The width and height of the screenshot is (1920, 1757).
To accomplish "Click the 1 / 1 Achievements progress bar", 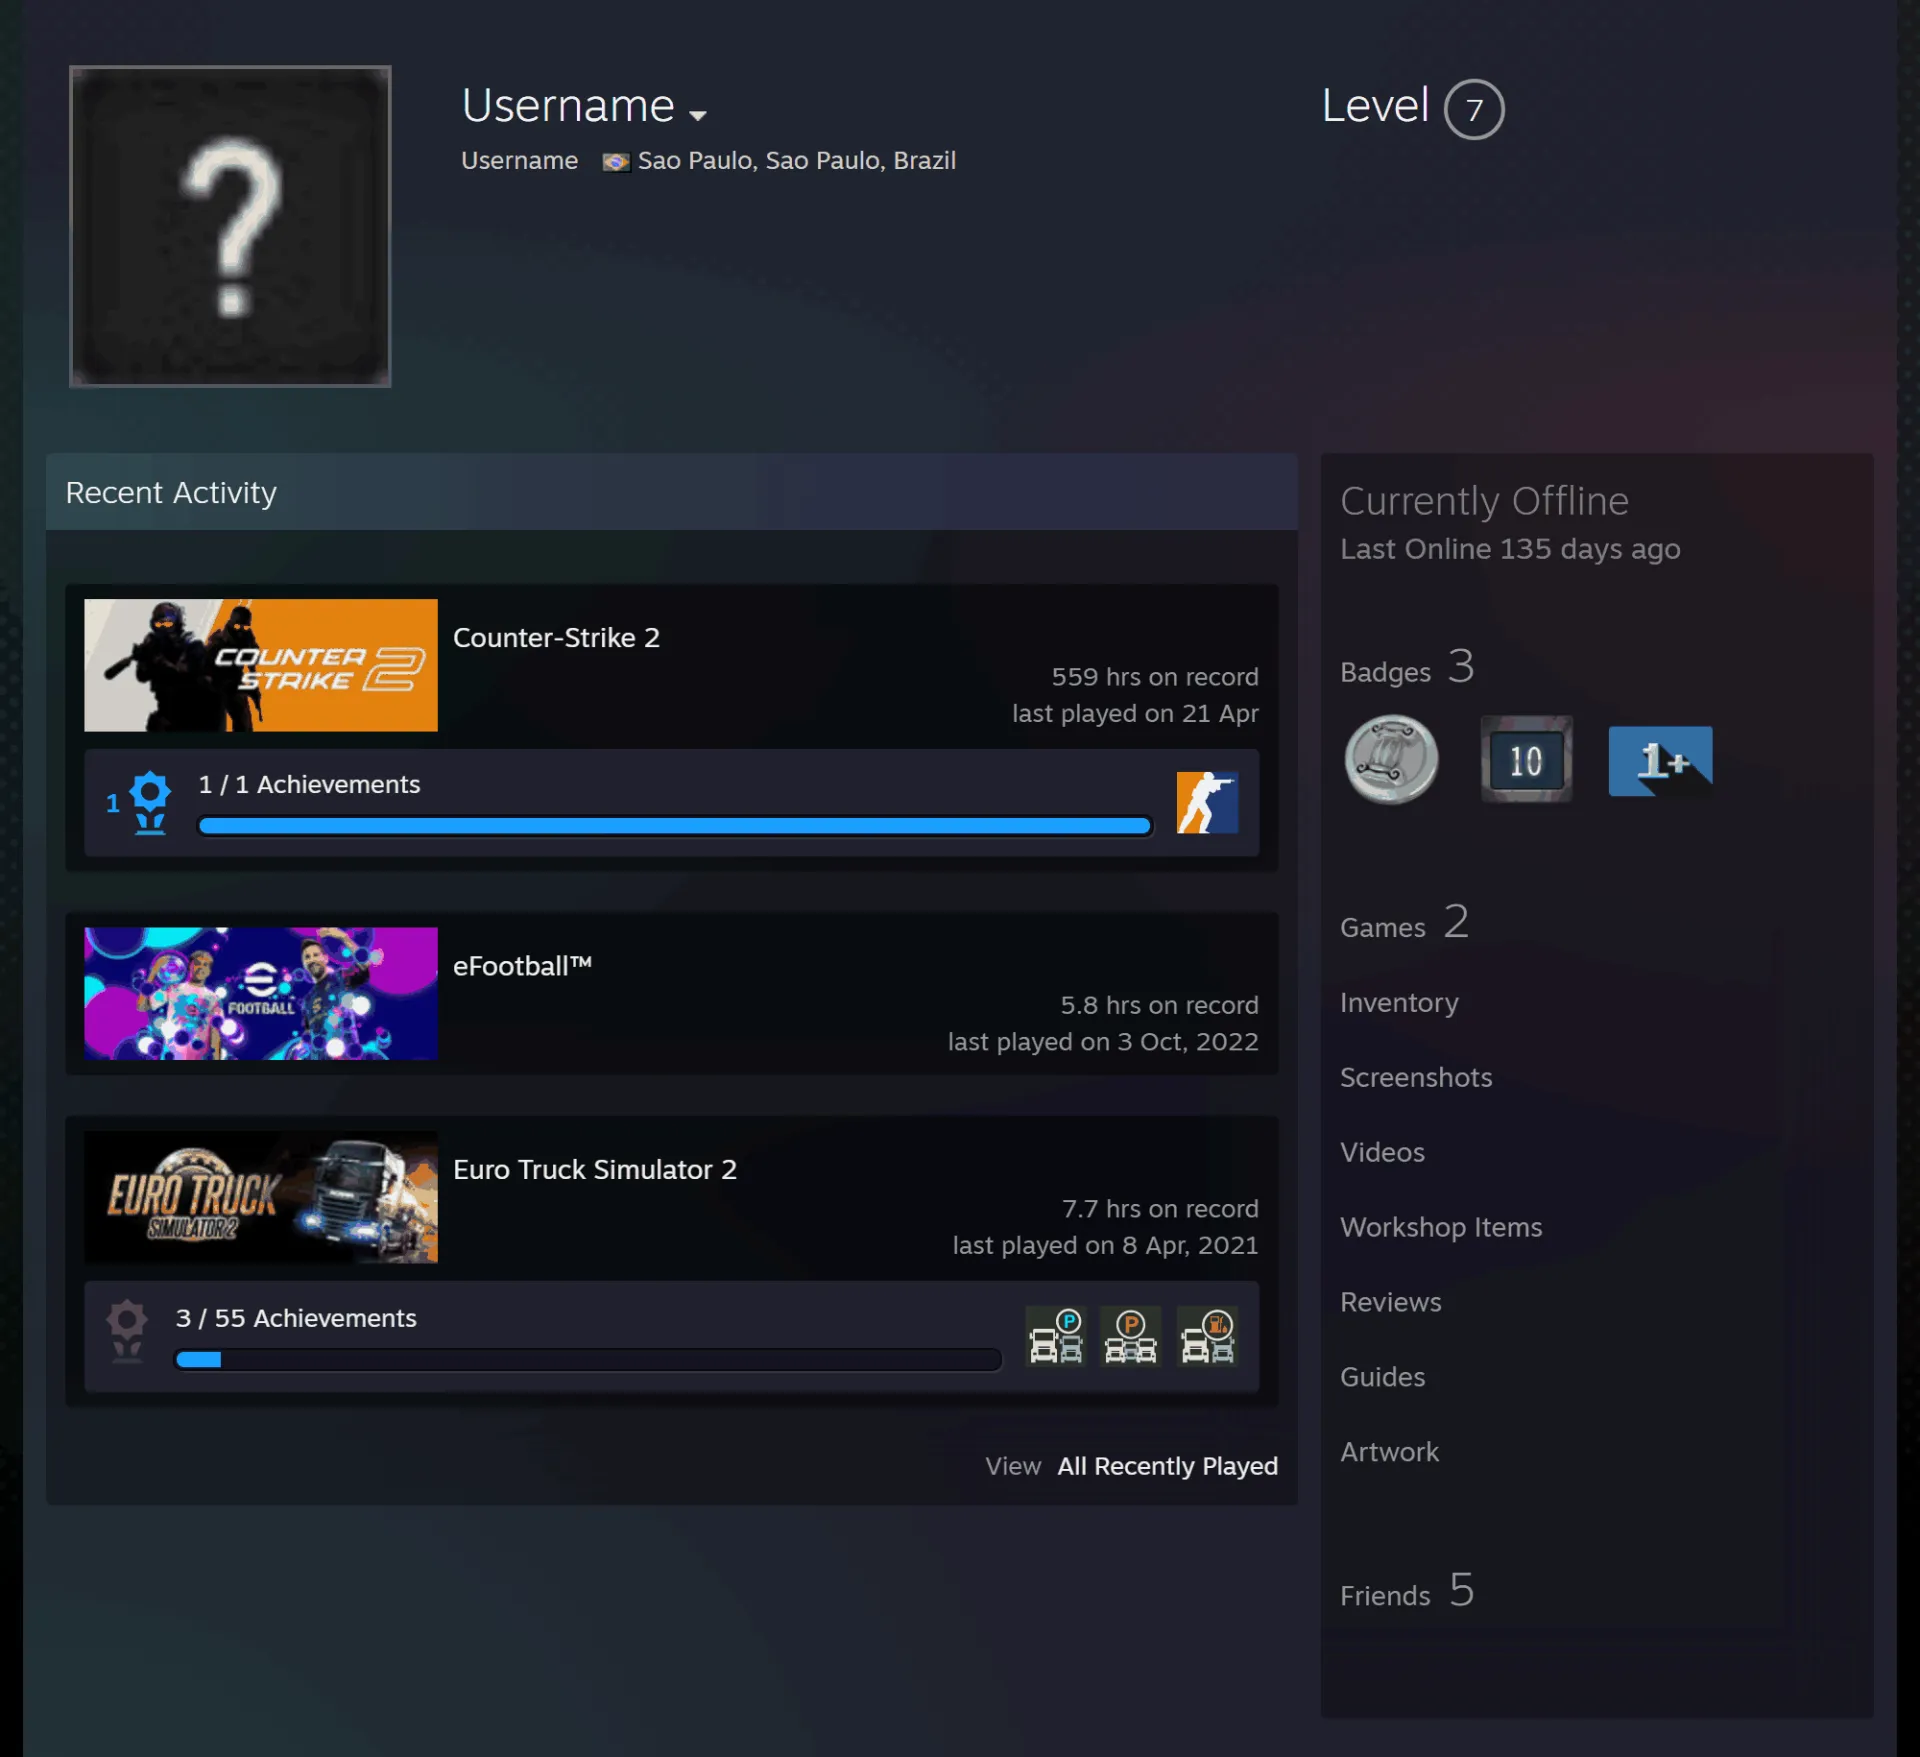I will [675, 826].
